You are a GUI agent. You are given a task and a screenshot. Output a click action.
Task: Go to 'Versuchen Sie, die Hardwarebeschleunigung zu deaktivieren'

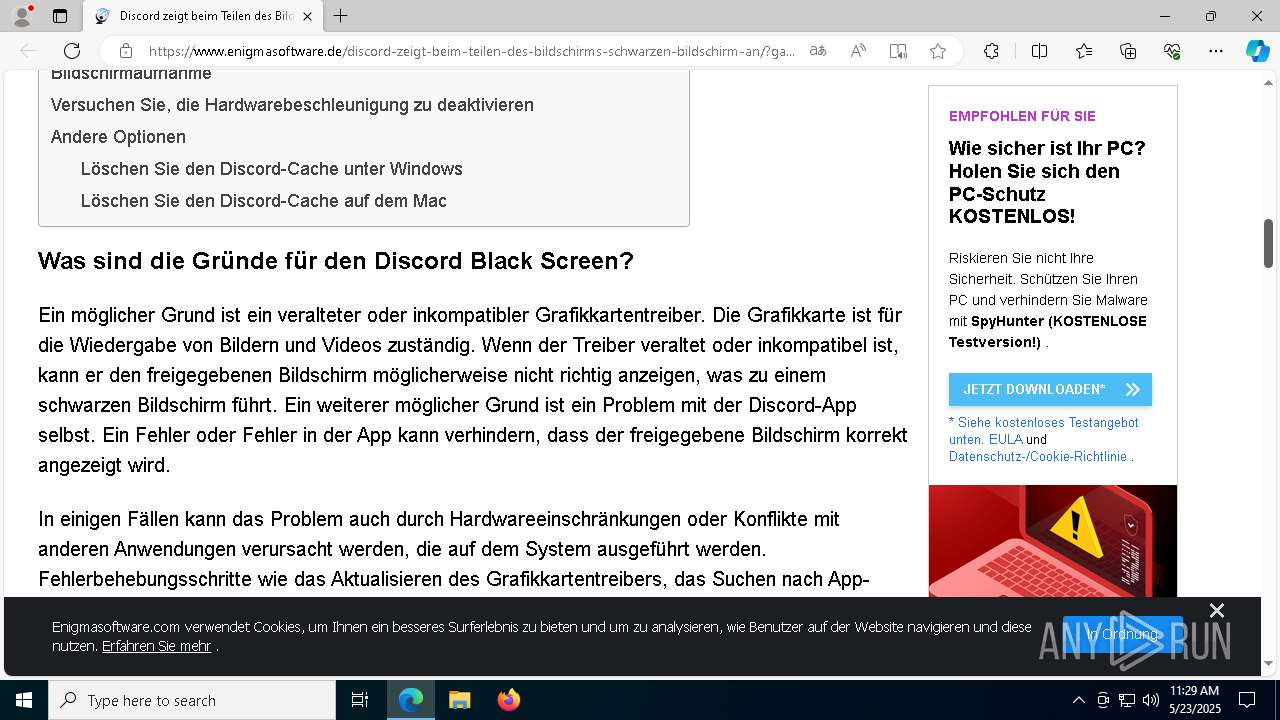click(292, 105)
